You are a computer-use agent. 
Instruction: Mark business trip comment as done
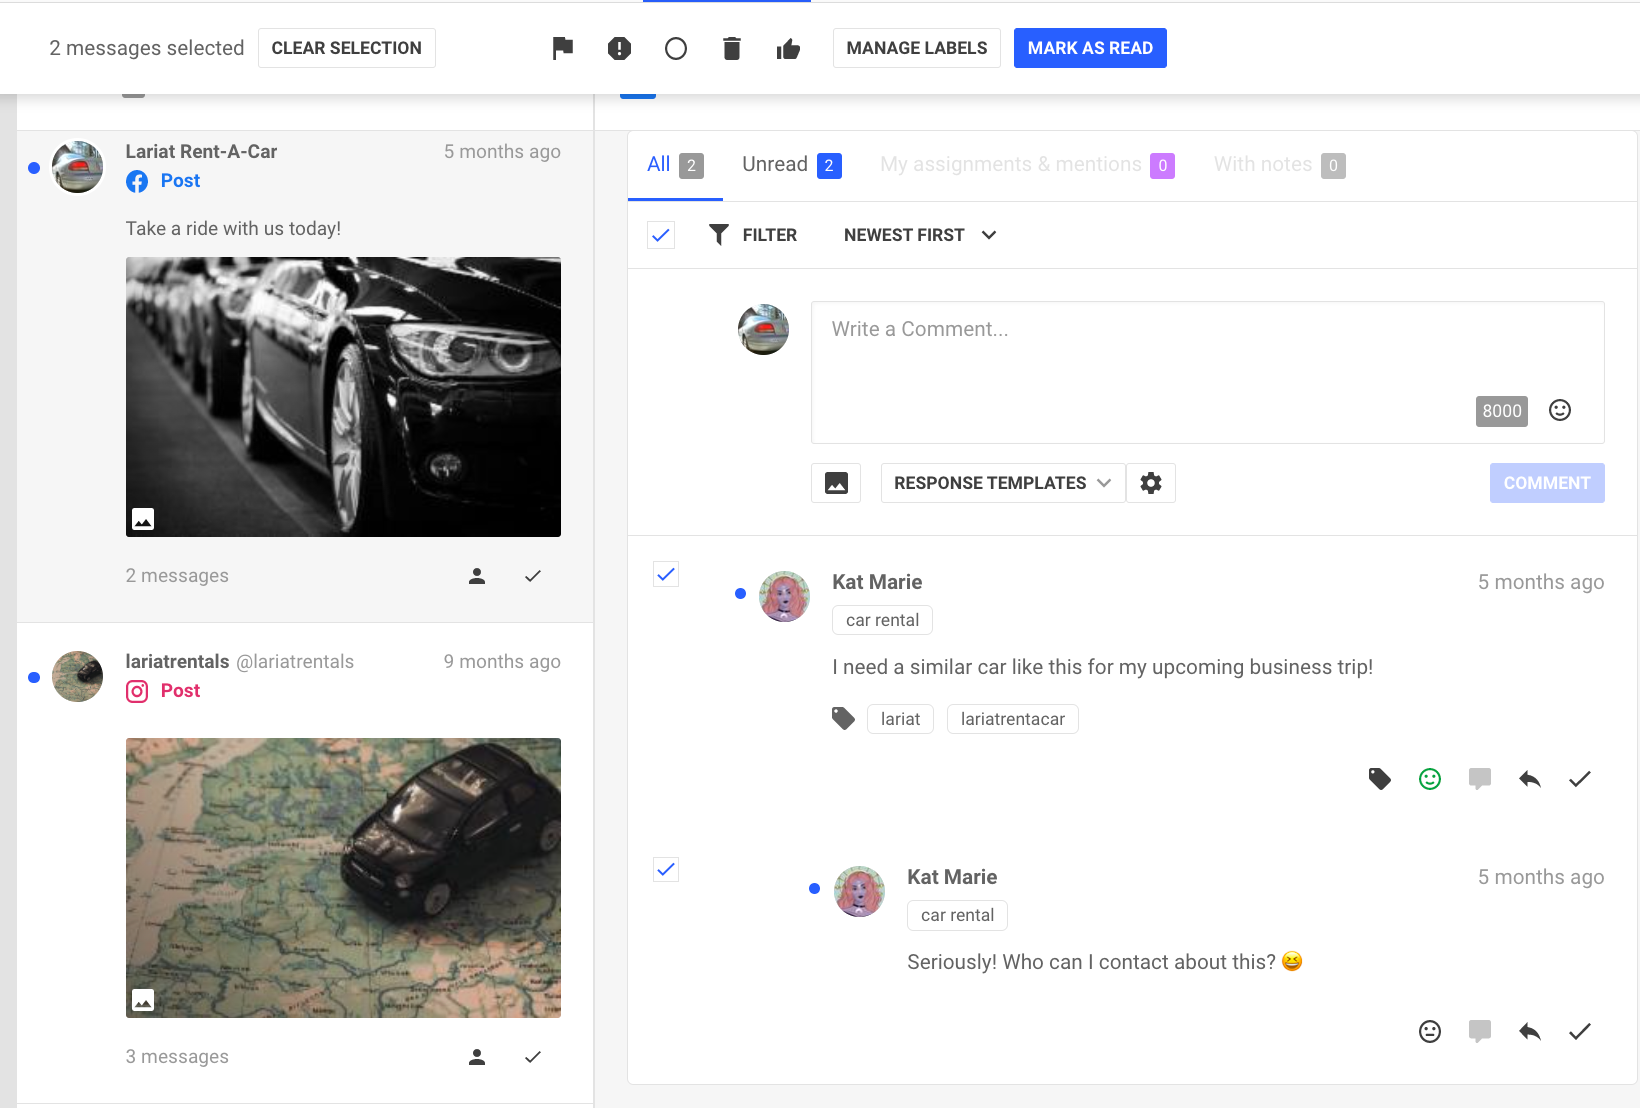coord(1580,779)
